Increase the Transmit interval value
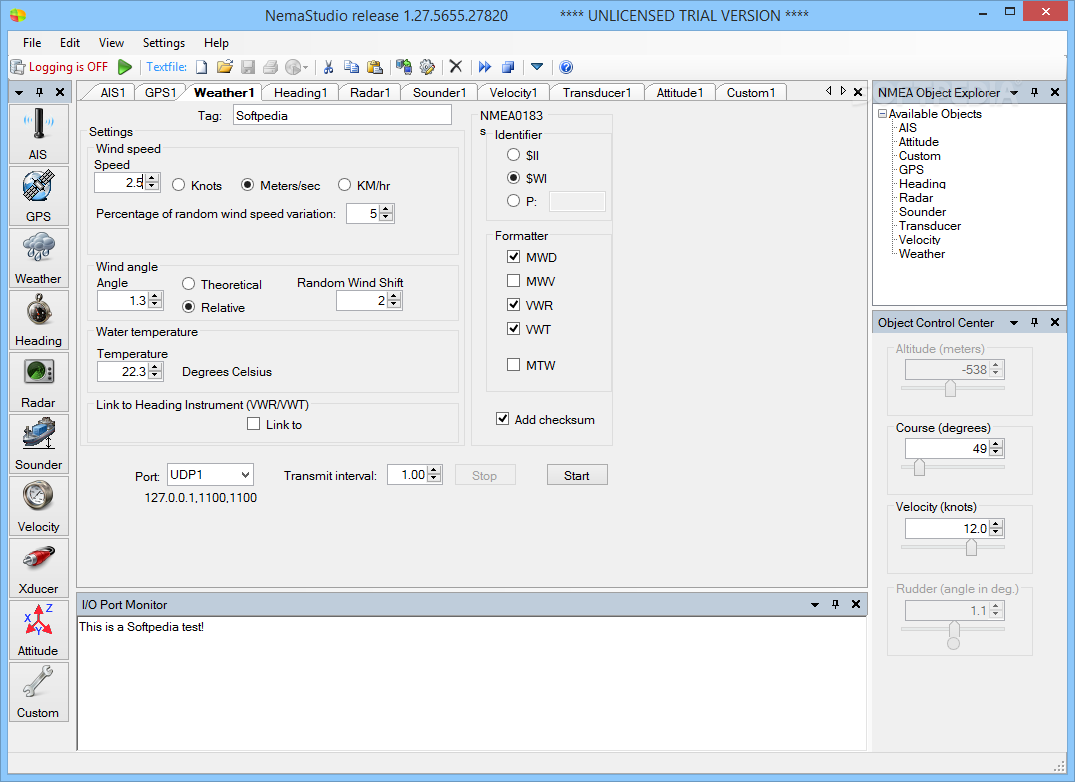The height and width of the screenshot is (782, 1075). [x=434, y=471]
